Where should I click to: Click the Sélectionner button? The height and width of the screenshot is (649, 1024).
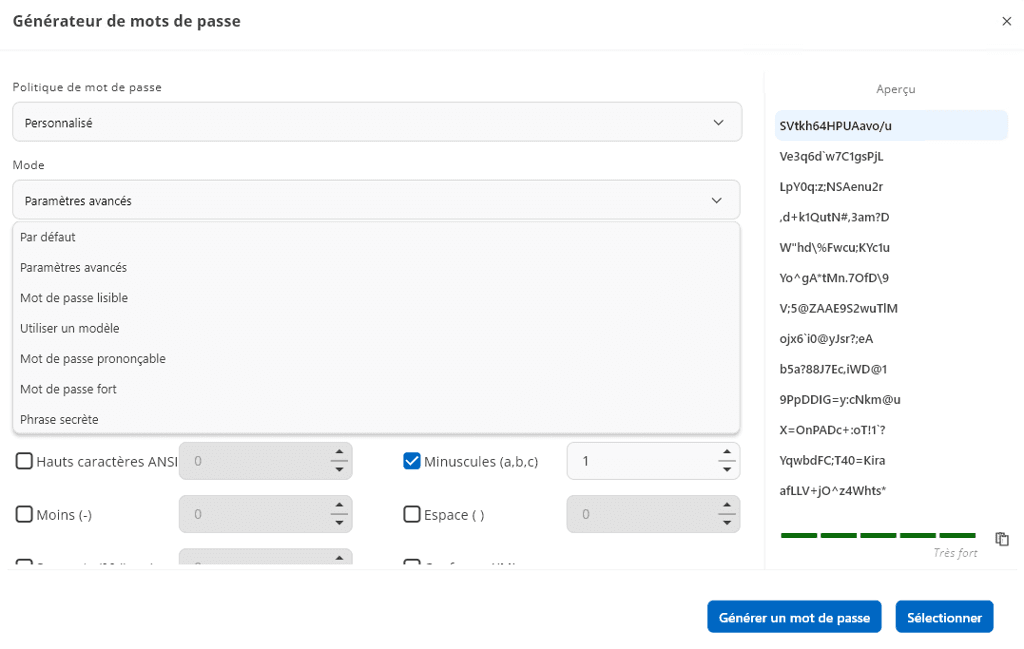(x=944, y=616)
